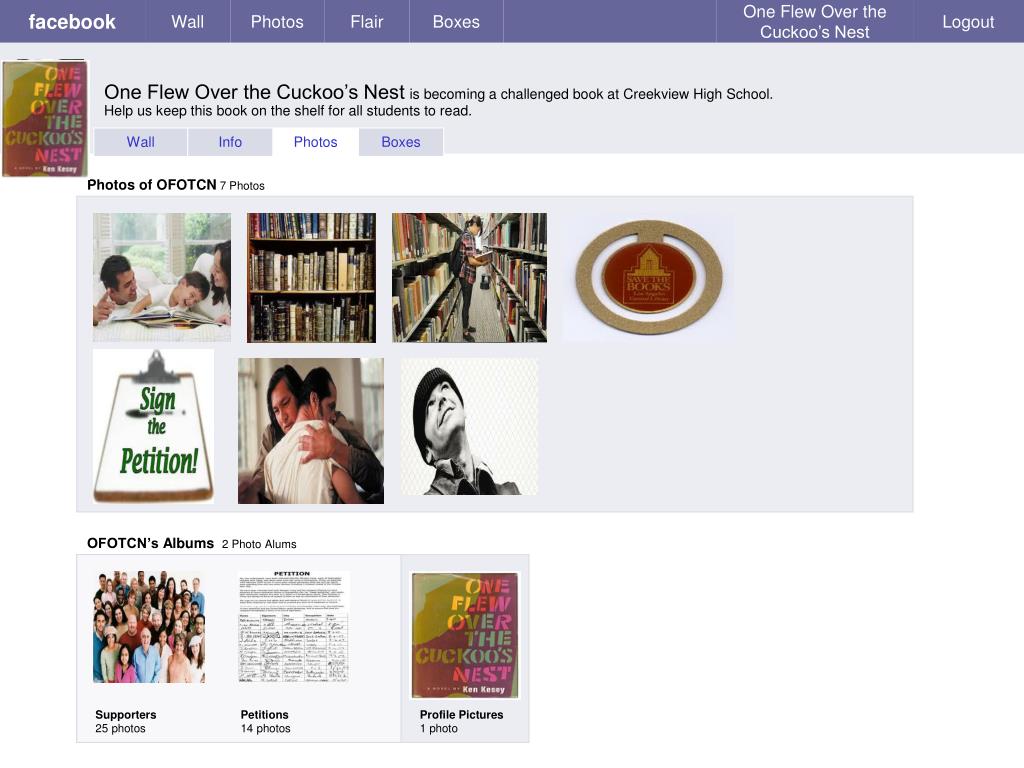
Task: Open the family reading a book photo
Action: 162,277
